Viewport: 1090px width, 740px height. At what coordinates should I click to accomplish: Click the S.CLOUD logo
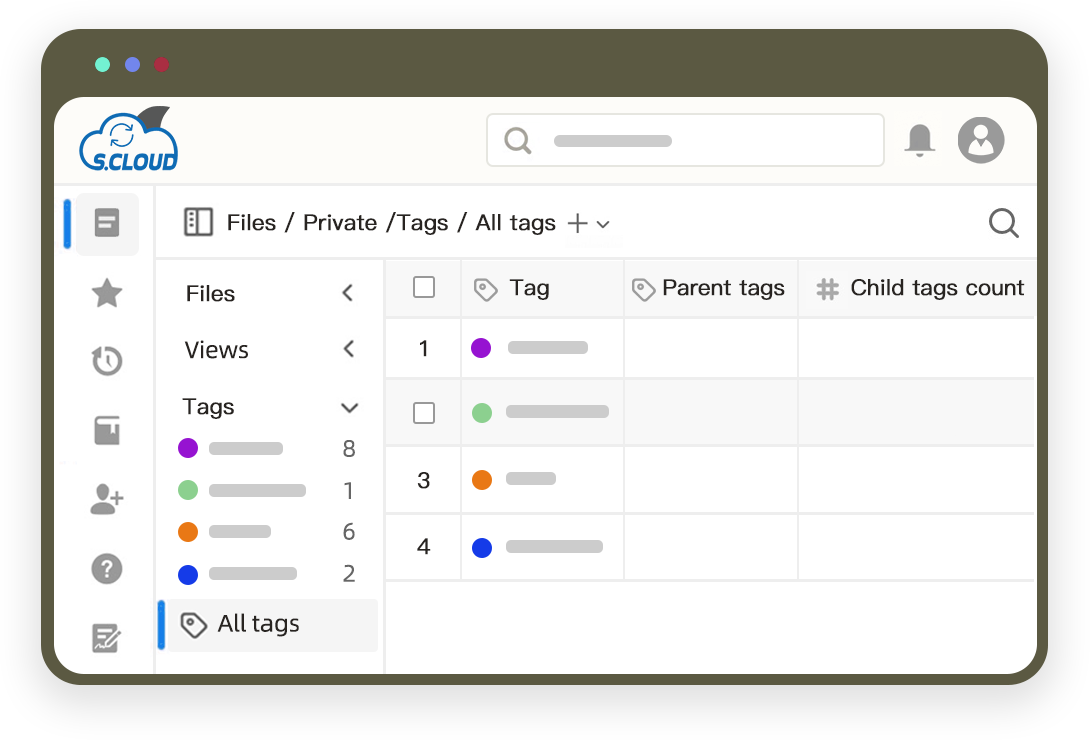(x=128, y=141)
